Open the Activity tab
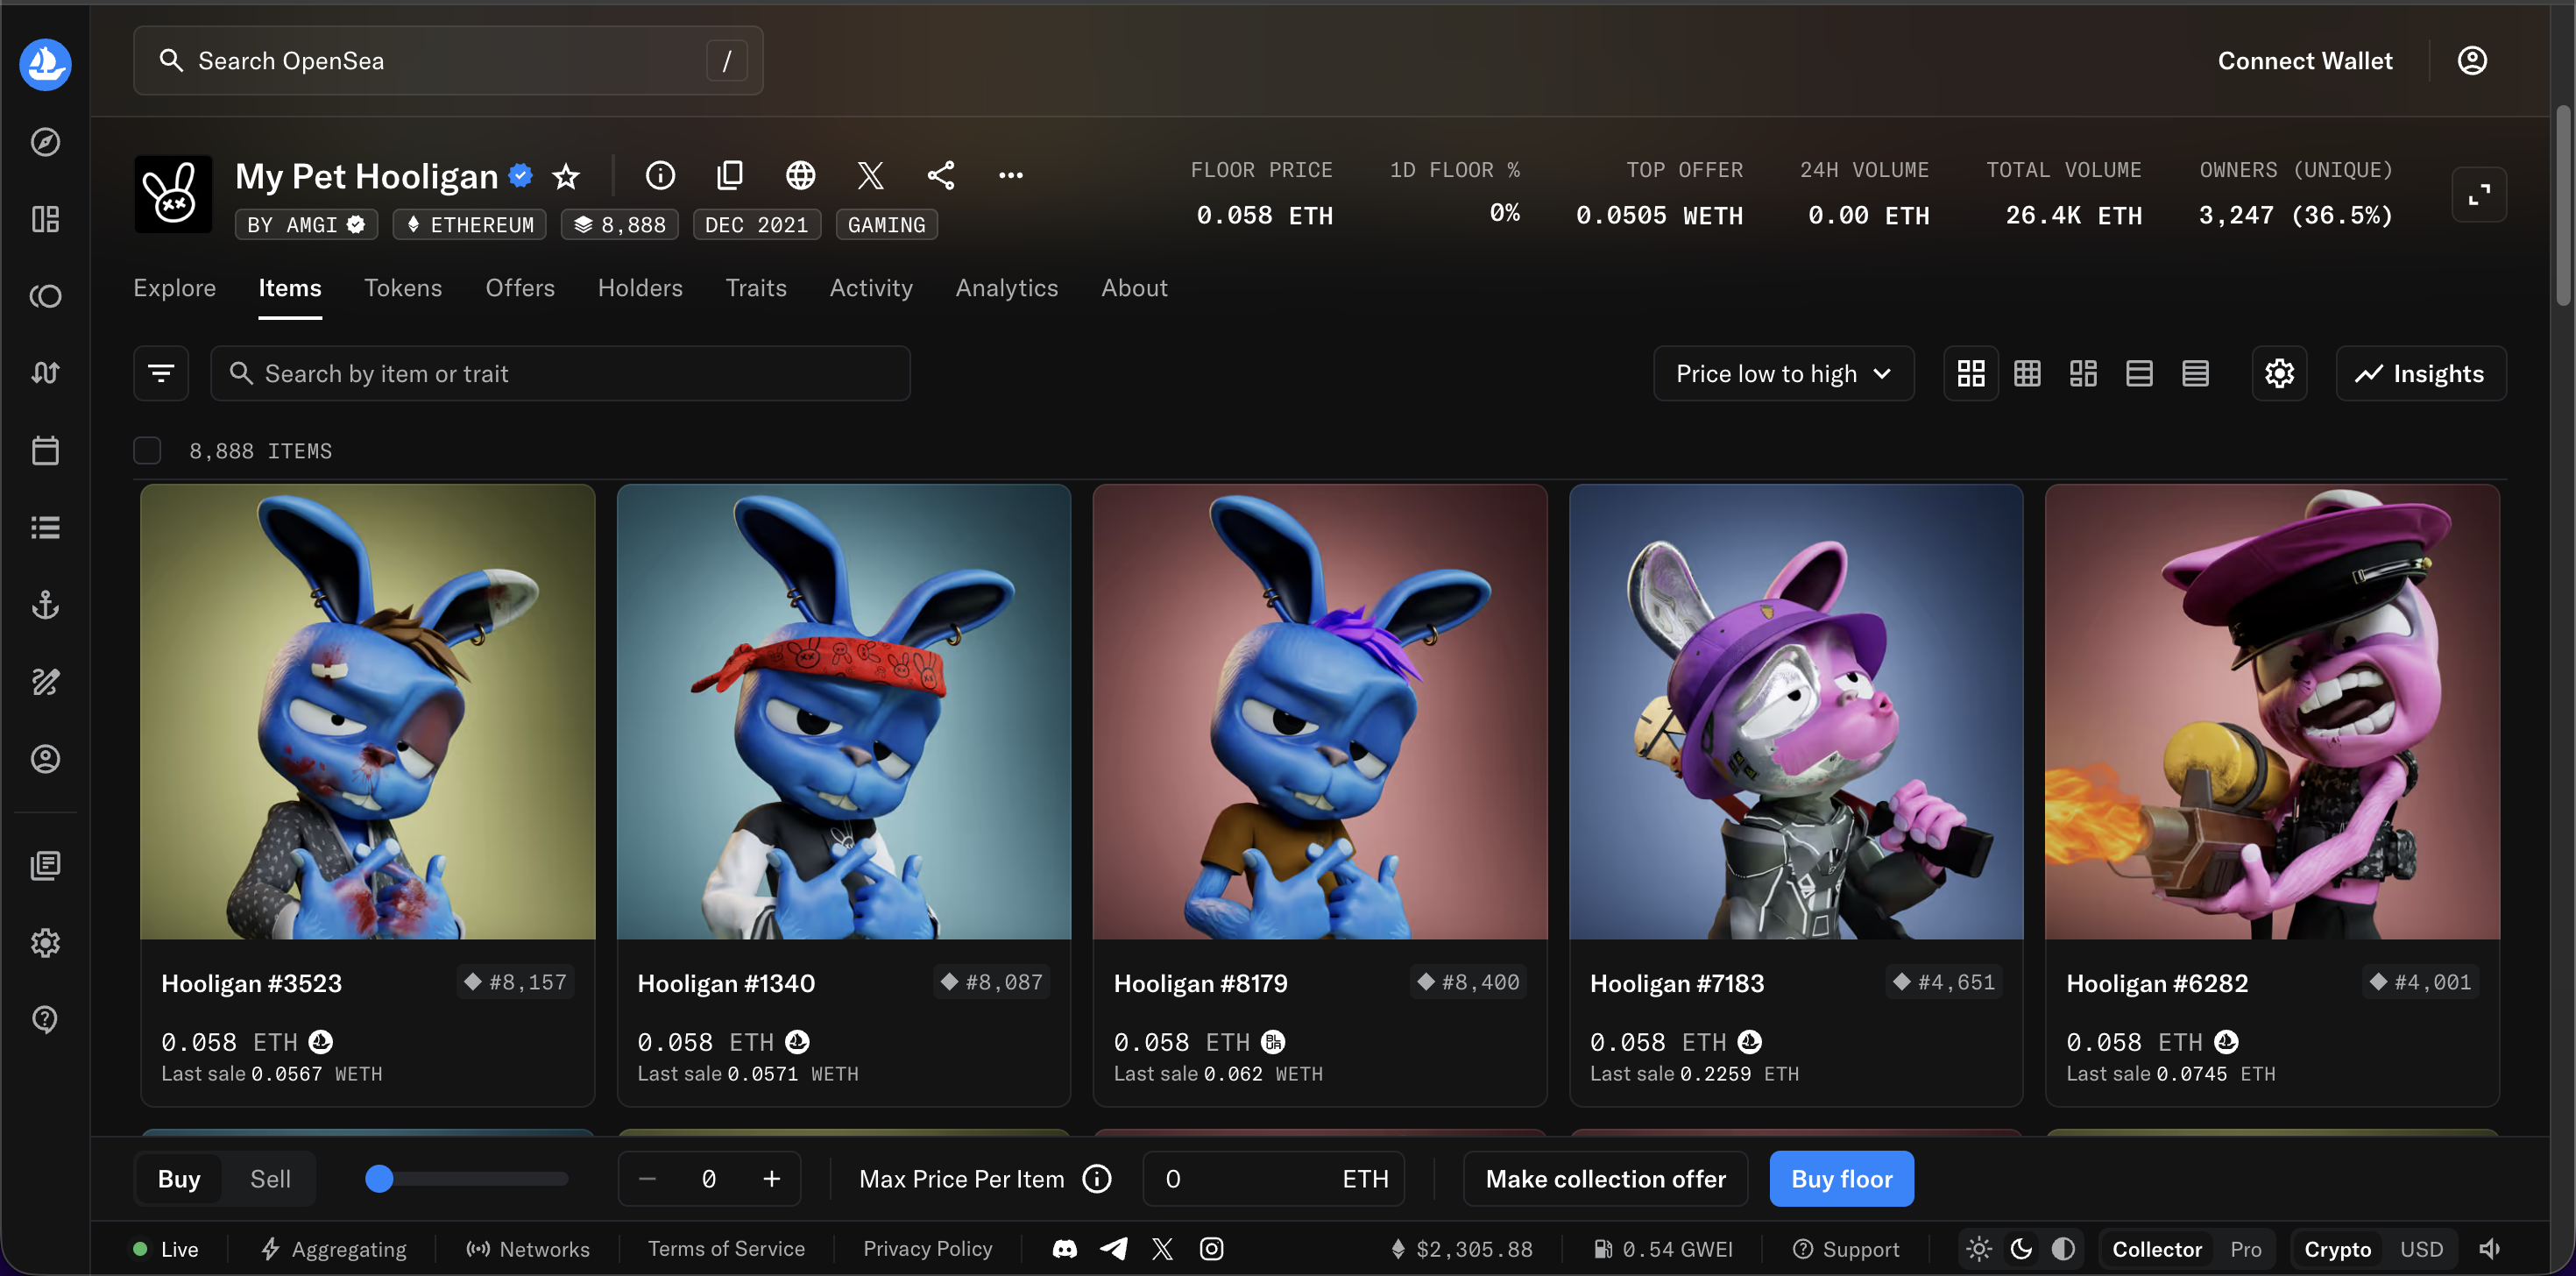The height and width of the screenshot is (1276, 2576). click(870, 288)
